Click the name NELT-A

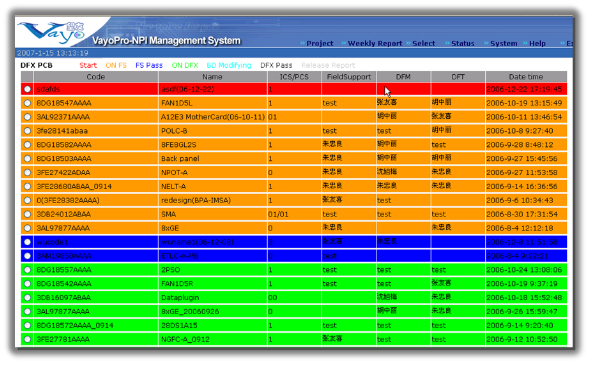[173, 186]
